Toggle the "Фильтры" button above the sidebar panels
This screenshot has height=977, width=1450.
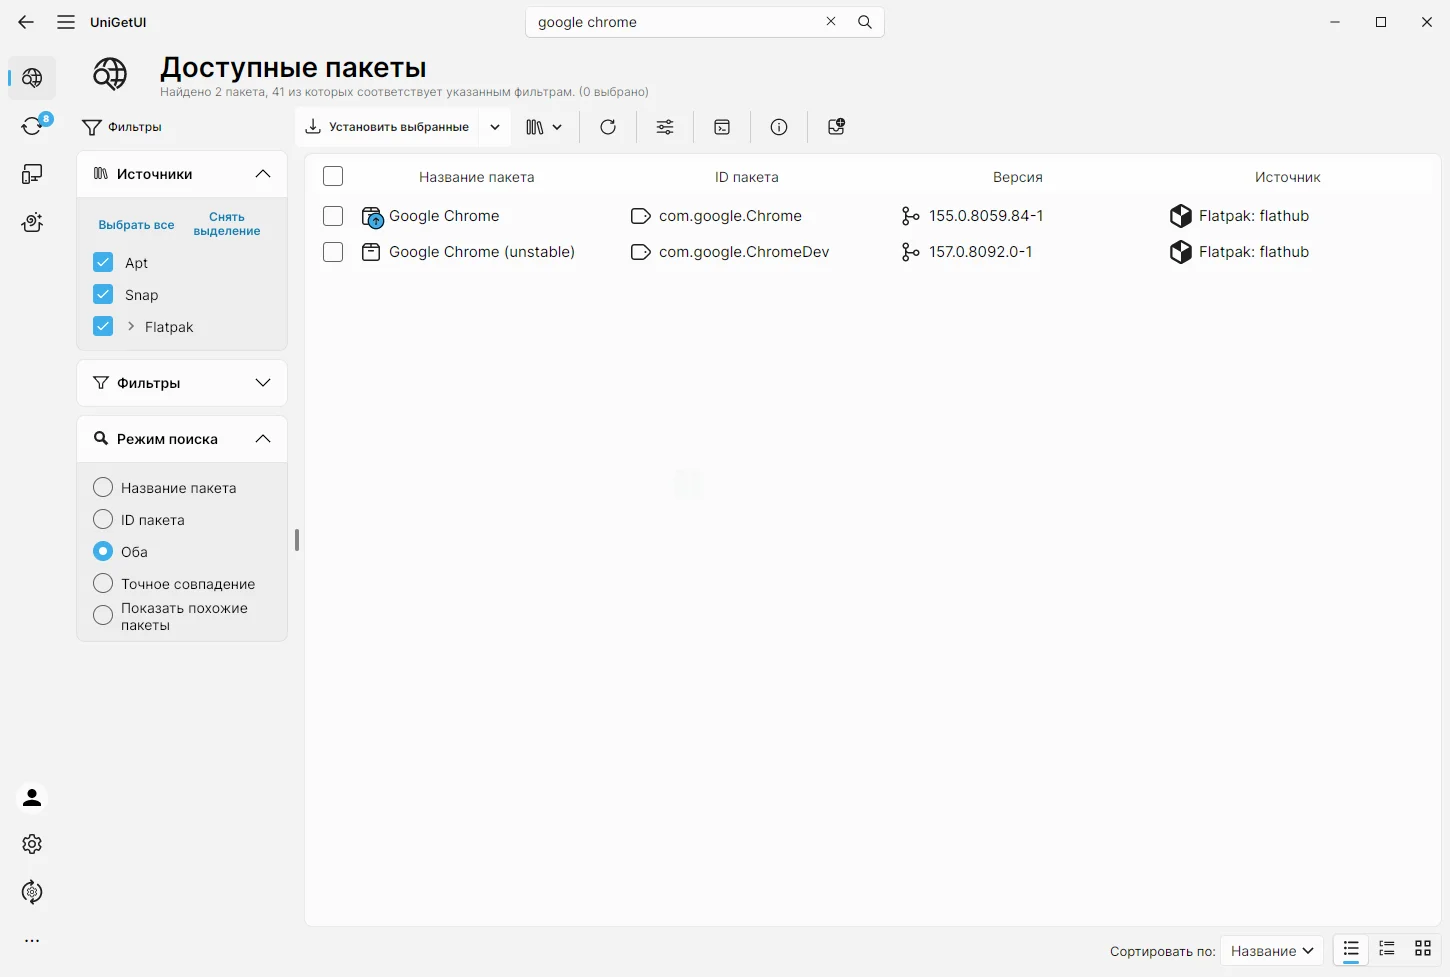pyautogui.click(x=122, y=127)
